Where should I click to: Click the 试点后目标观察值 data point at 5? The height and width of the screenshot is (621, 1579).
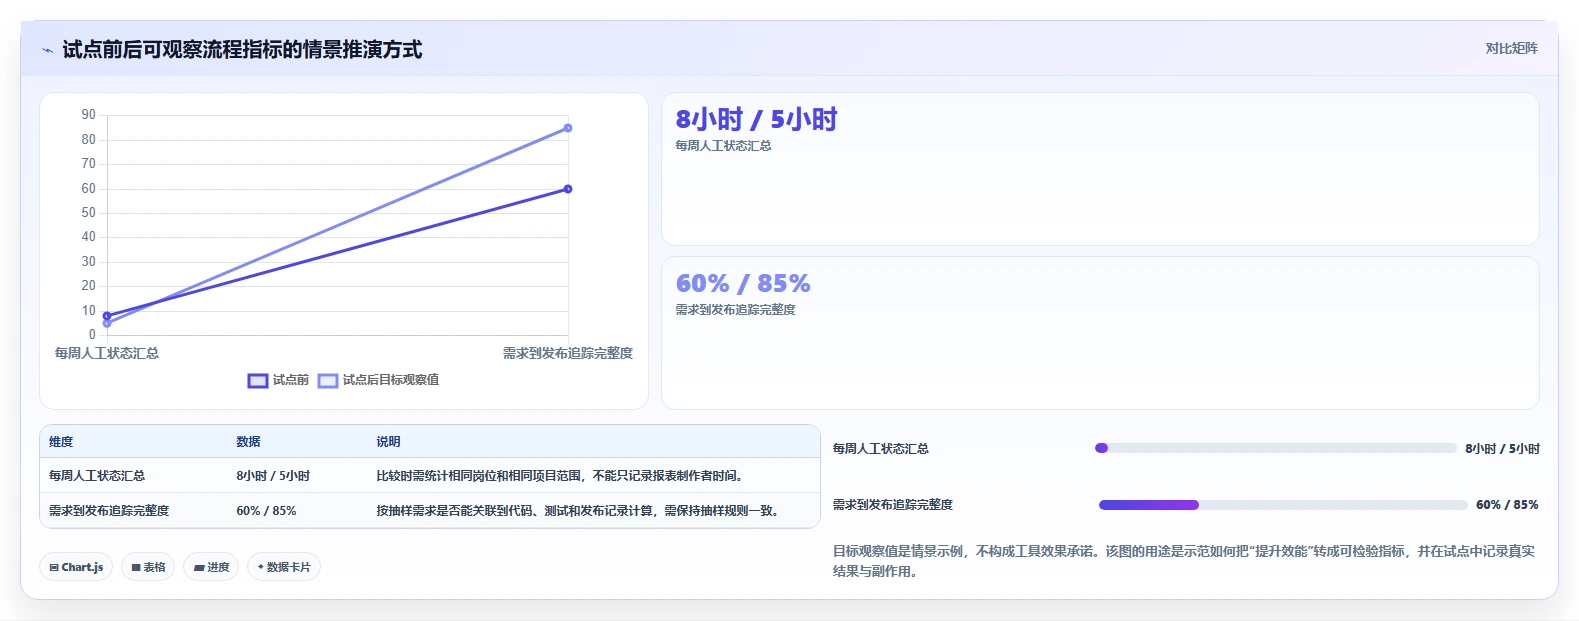tap(107, 323)
